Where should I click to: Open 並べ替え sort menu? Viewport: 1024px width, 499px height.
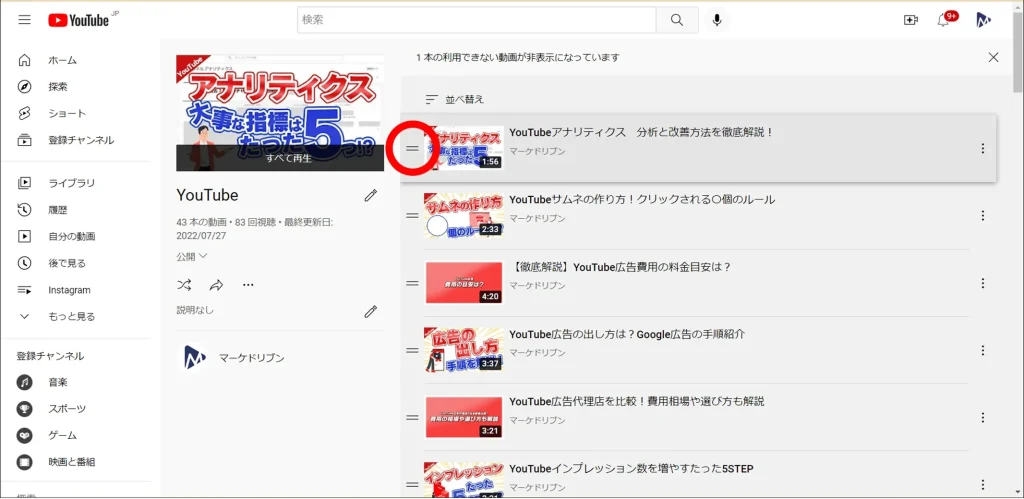(455, 100)
